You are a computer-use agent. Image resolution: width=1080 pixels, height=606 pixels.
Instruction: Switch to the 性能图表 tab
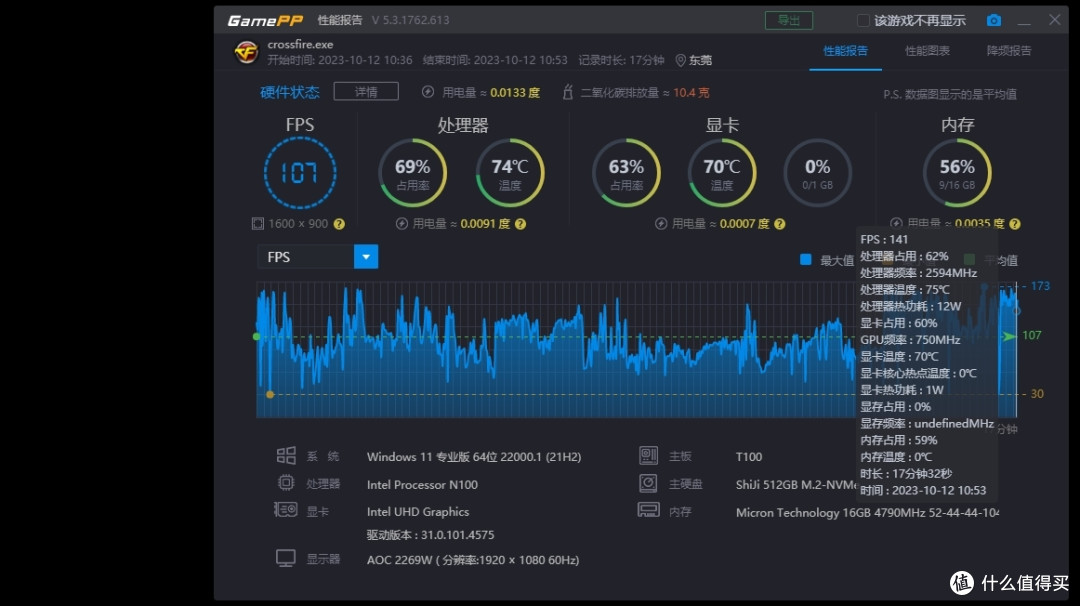[x=928, y=51]
